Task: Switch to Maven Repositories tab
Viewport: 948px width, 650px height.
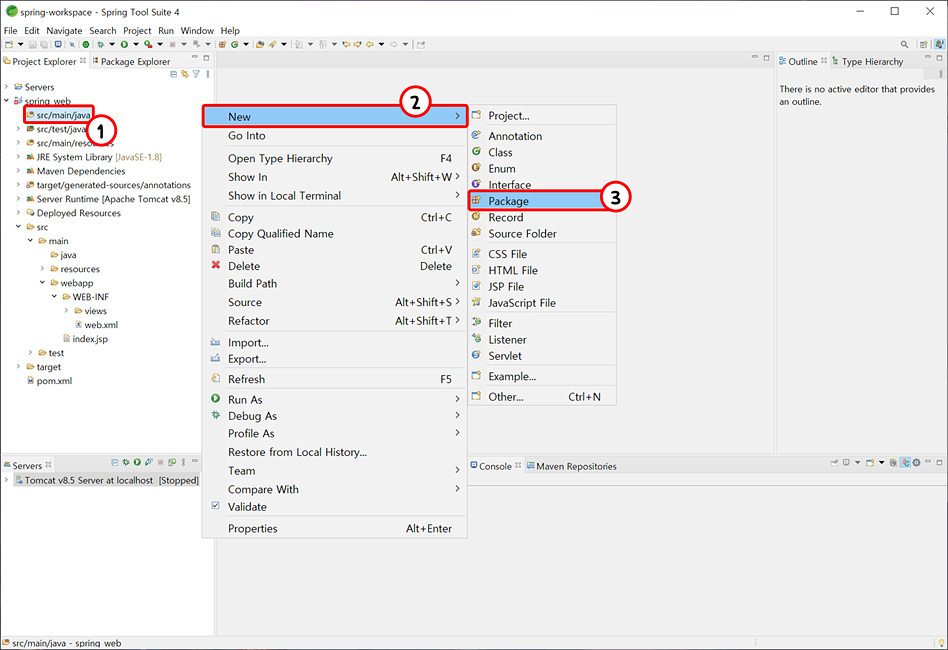Action: coord(571,466)
